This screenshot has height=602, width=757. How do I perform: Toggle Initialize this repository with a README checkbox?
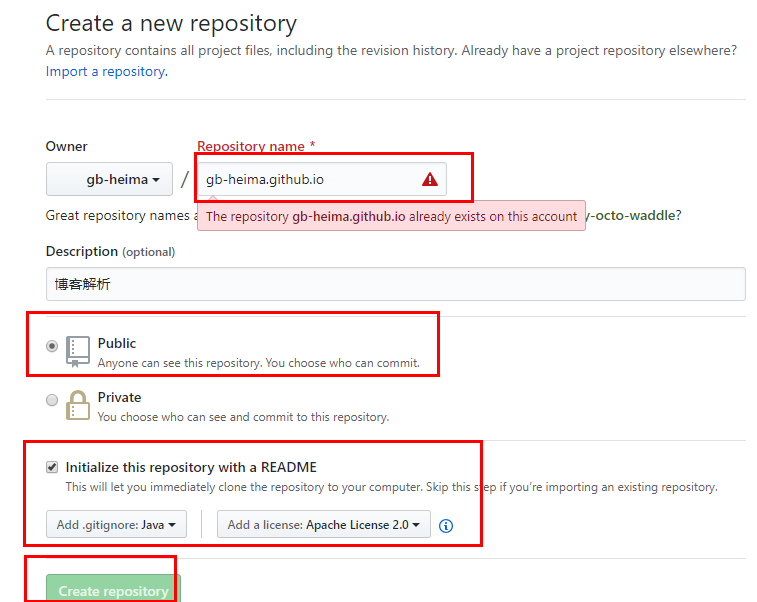52,467
